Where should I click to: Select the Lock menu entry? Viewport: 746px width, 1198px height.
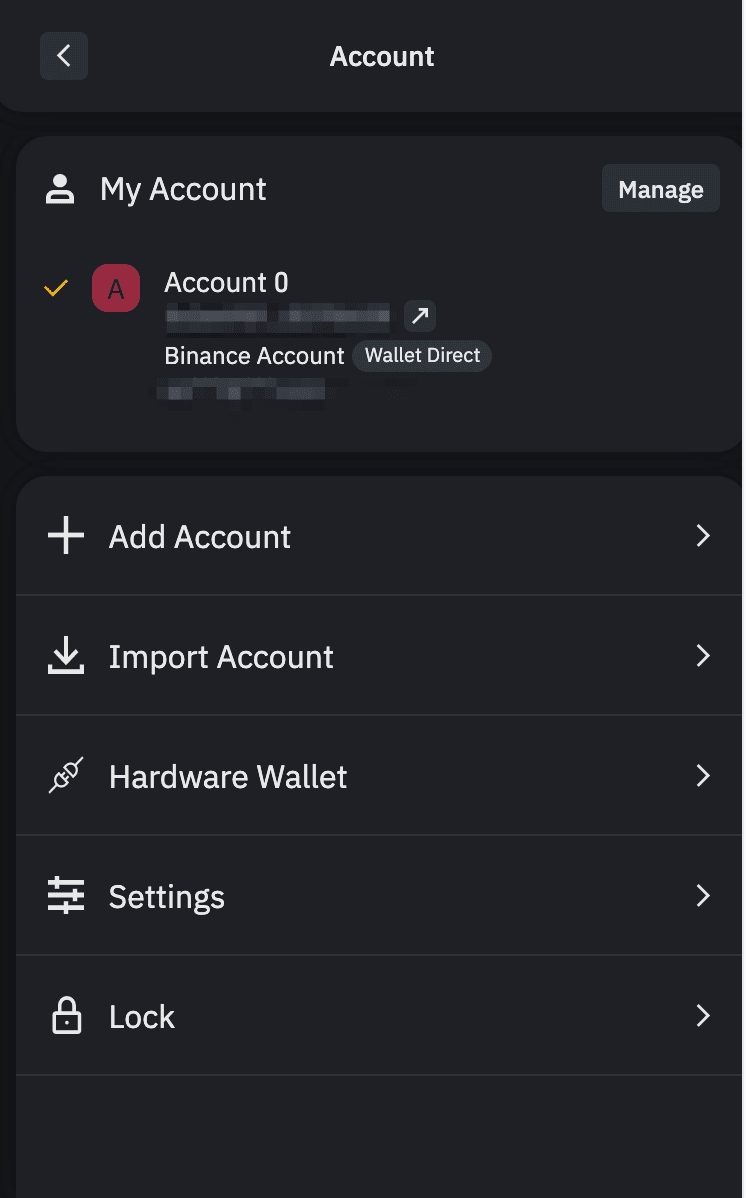[x=142, y=1017]
